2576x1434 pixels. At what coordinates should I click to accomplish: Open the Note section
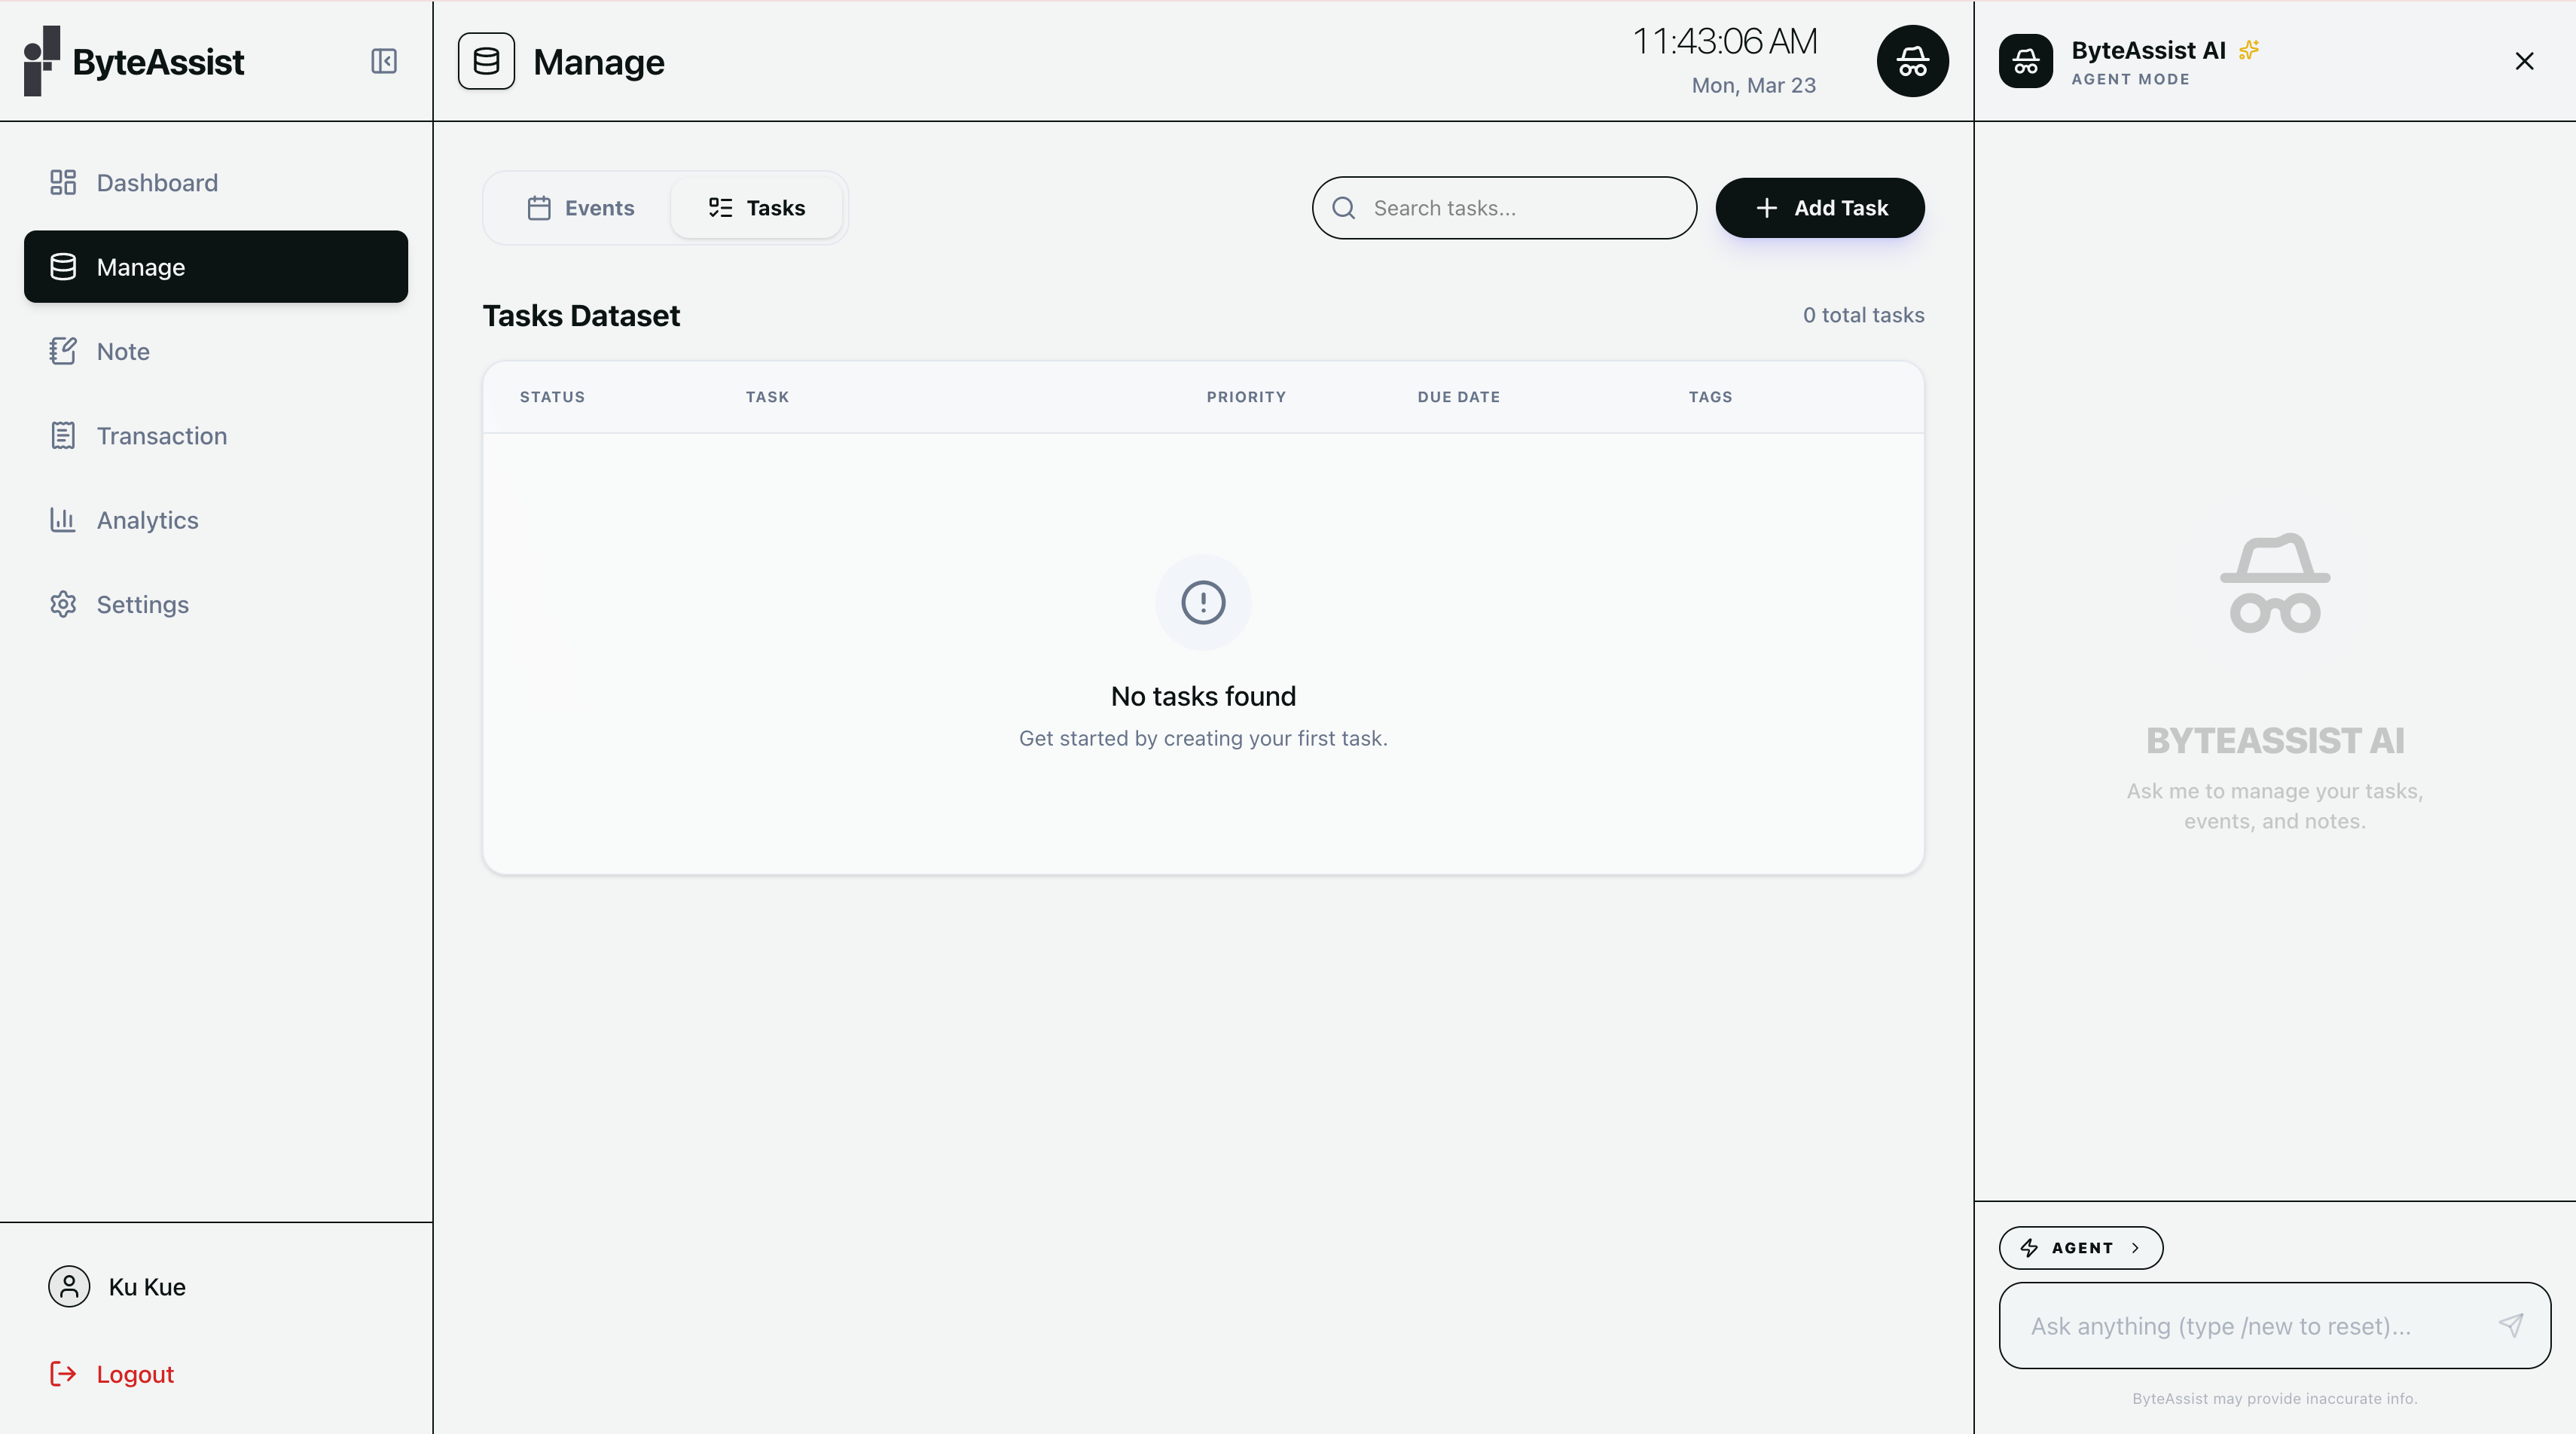tap(216, 352)
